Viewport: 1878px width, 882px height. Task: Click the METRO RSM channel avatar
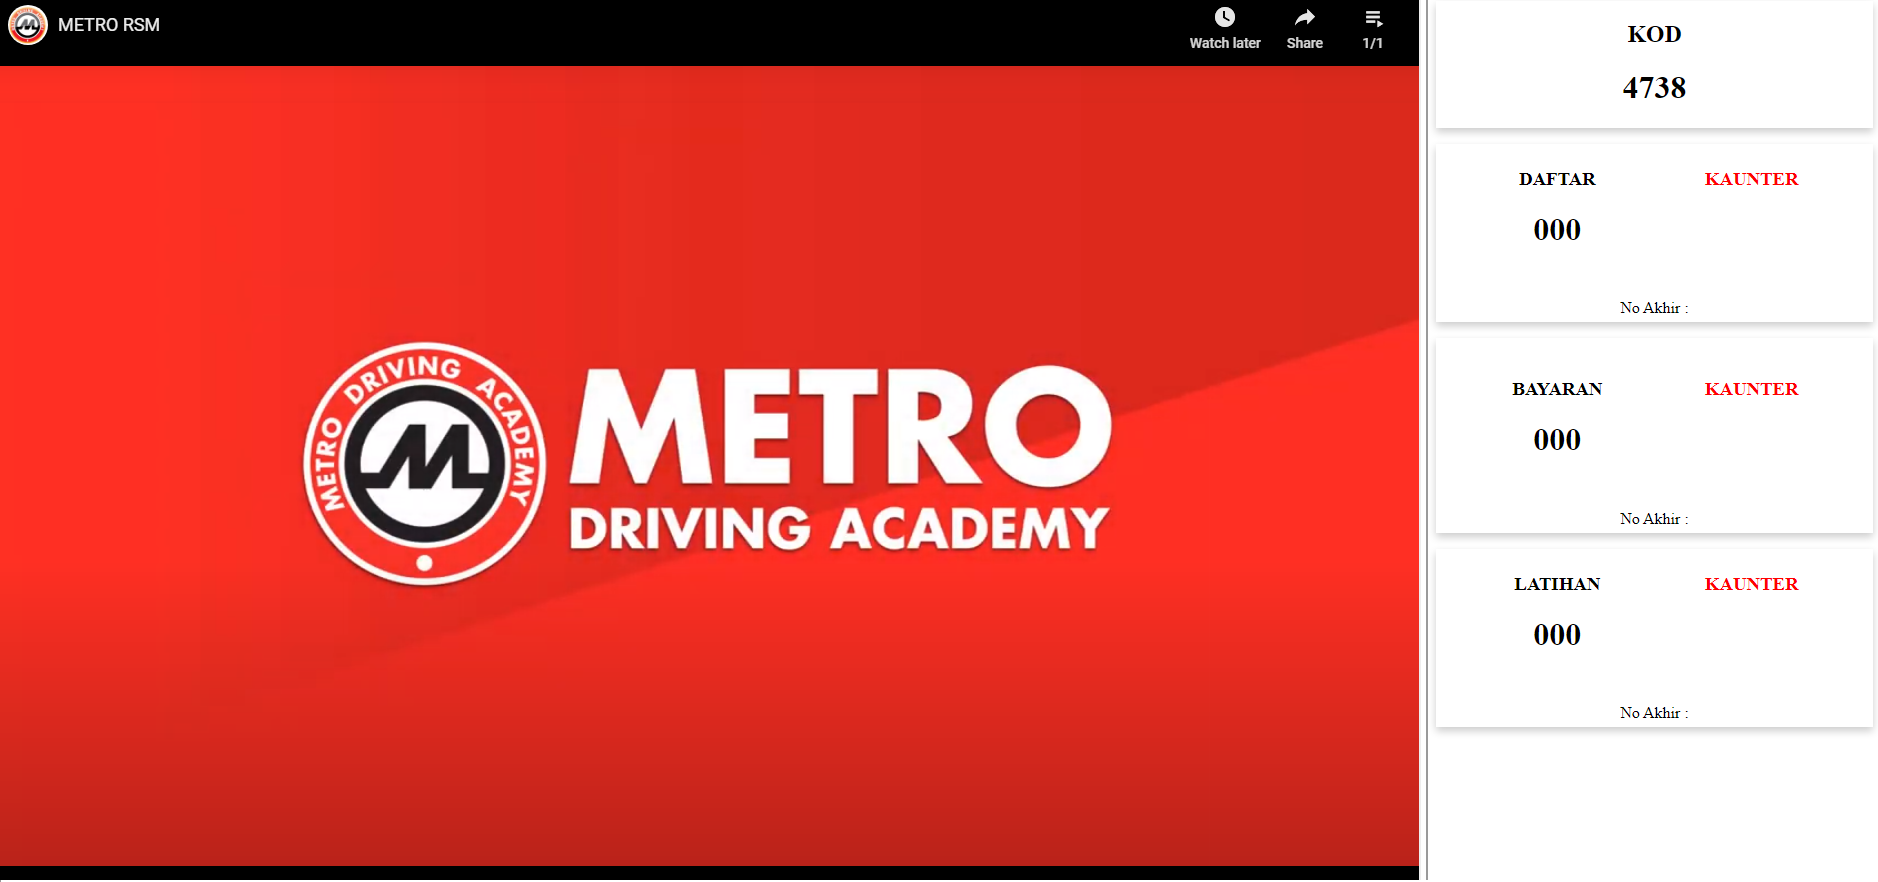click(x=28, y=25)
